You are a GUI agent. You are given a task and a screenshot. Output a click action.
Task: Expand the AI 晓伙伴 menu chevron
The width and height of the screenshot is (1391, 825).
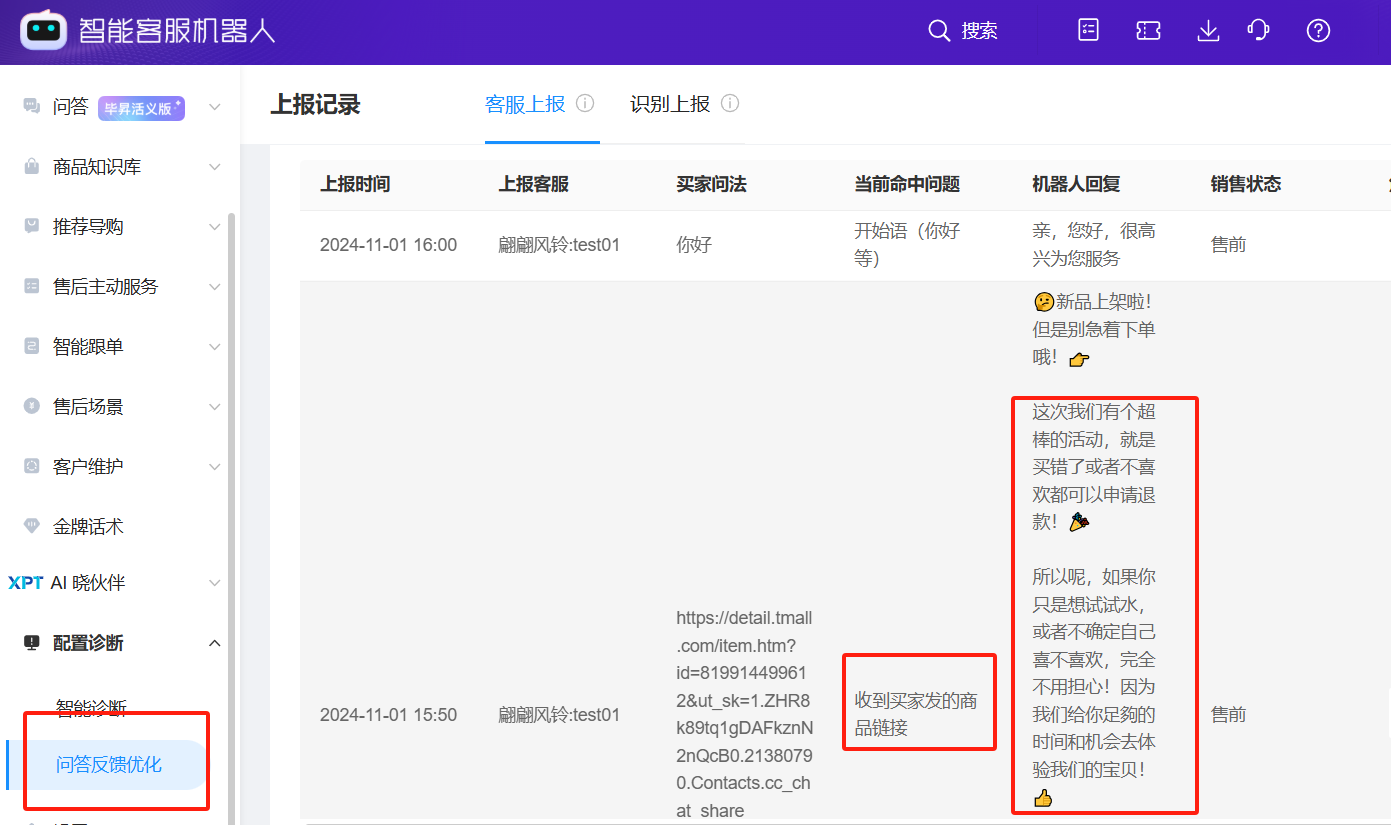(215, 583)
